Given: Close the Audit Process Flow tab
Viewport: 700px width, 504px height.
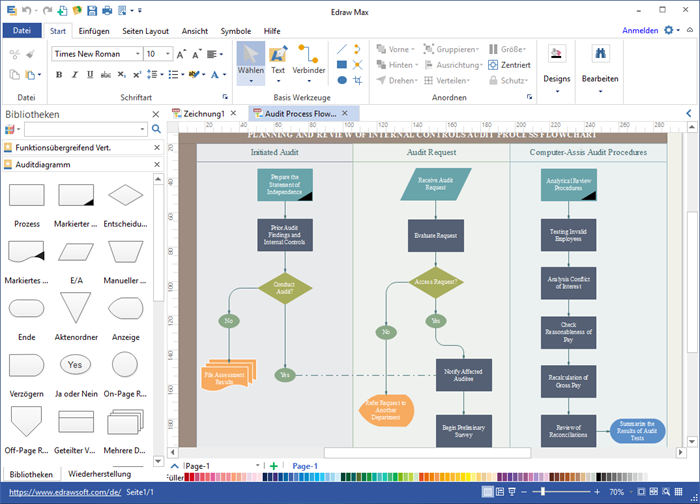Looking at the screenshot, I should (x=345, y=113).
